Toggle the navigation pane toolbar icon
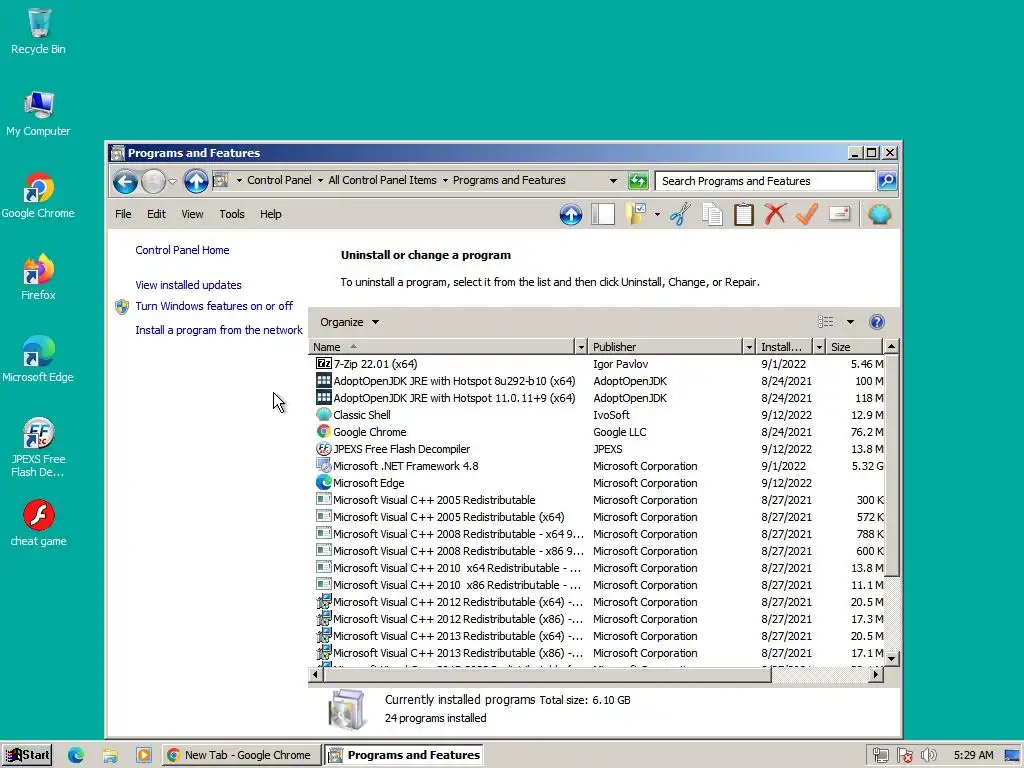 [x=603, y=214]
